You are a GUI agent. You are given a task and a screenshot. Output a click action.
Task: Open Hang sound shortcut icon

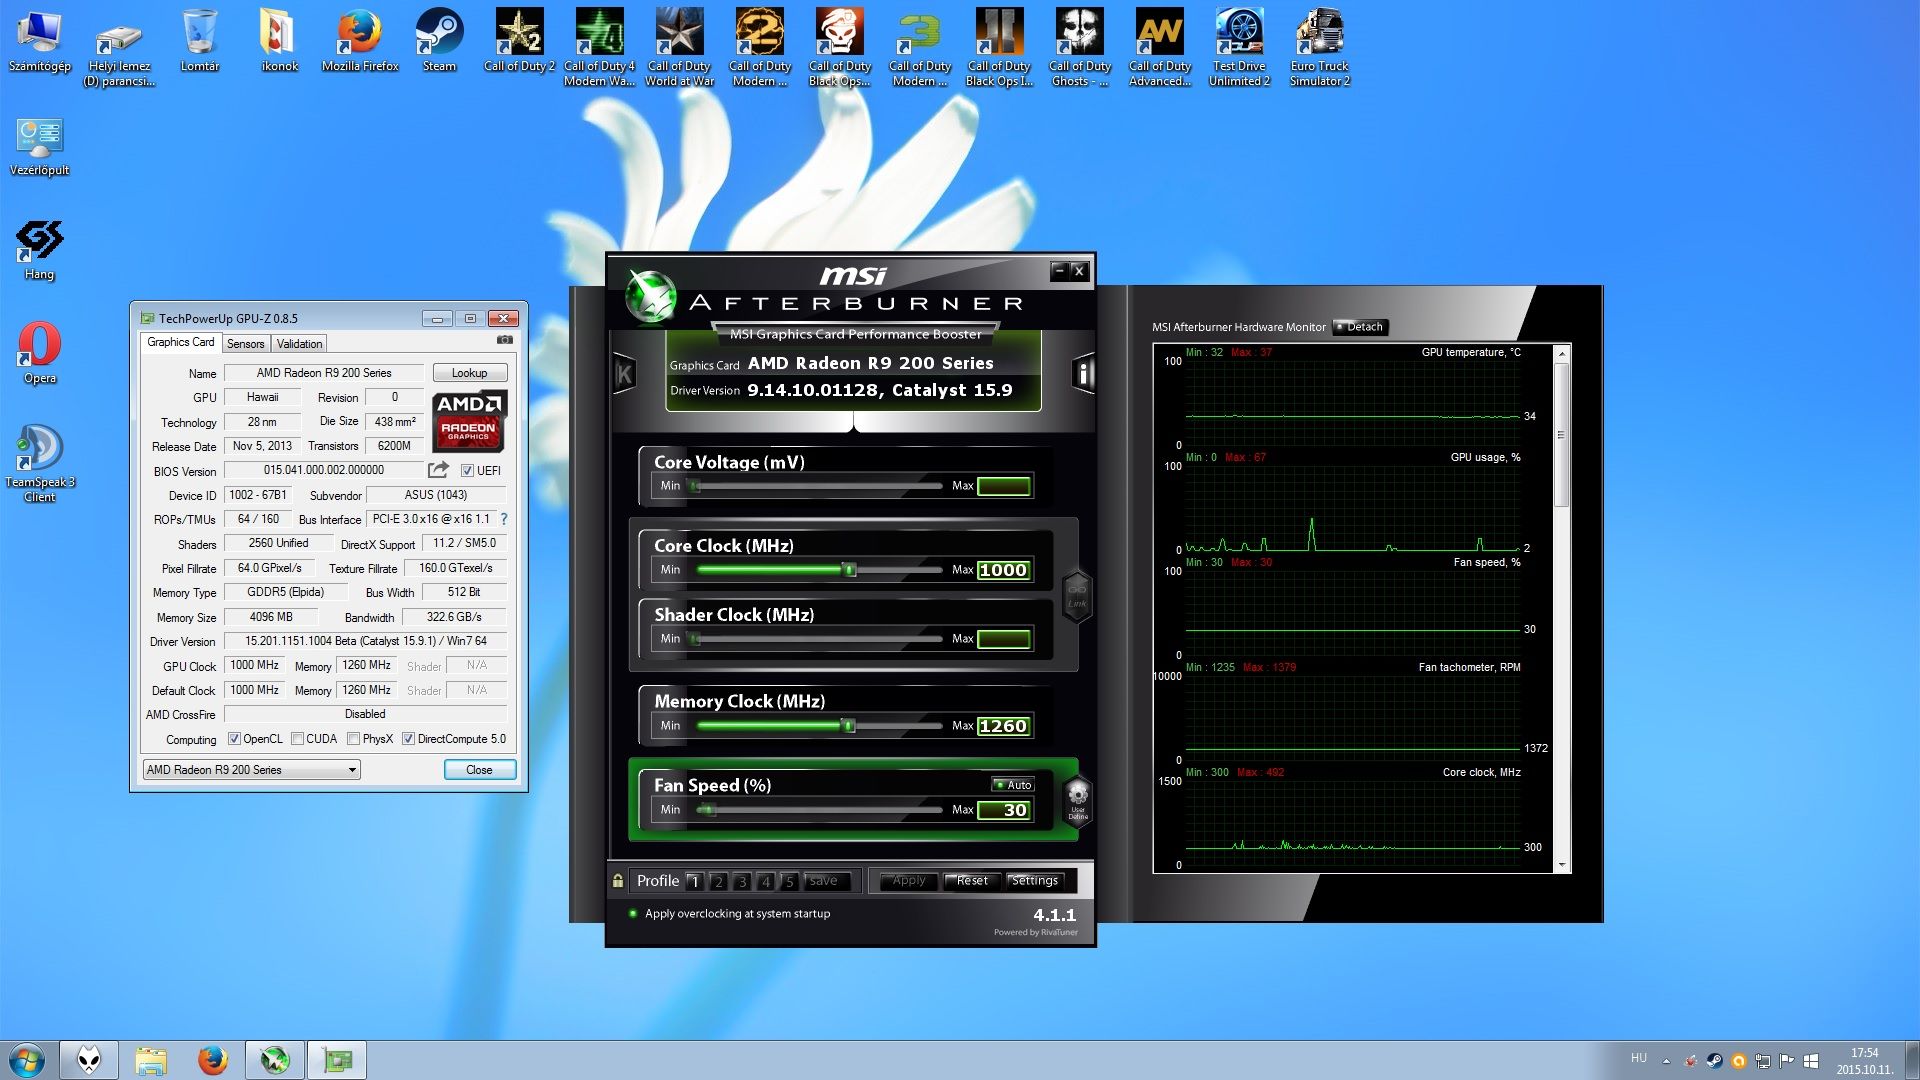point(40,251)
